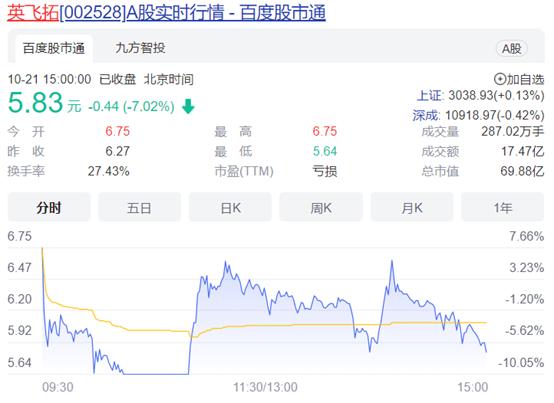Select the 日K chart tab

230,207
